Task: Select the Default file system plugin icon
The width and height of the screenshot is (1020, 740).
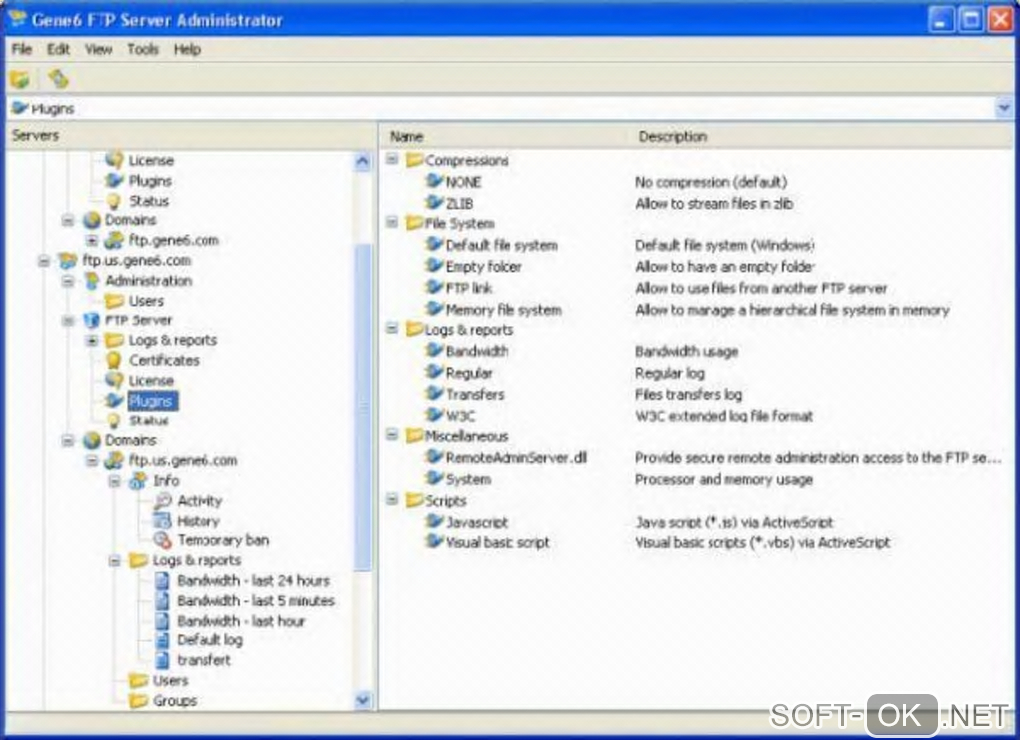Action: coord(434,244)
